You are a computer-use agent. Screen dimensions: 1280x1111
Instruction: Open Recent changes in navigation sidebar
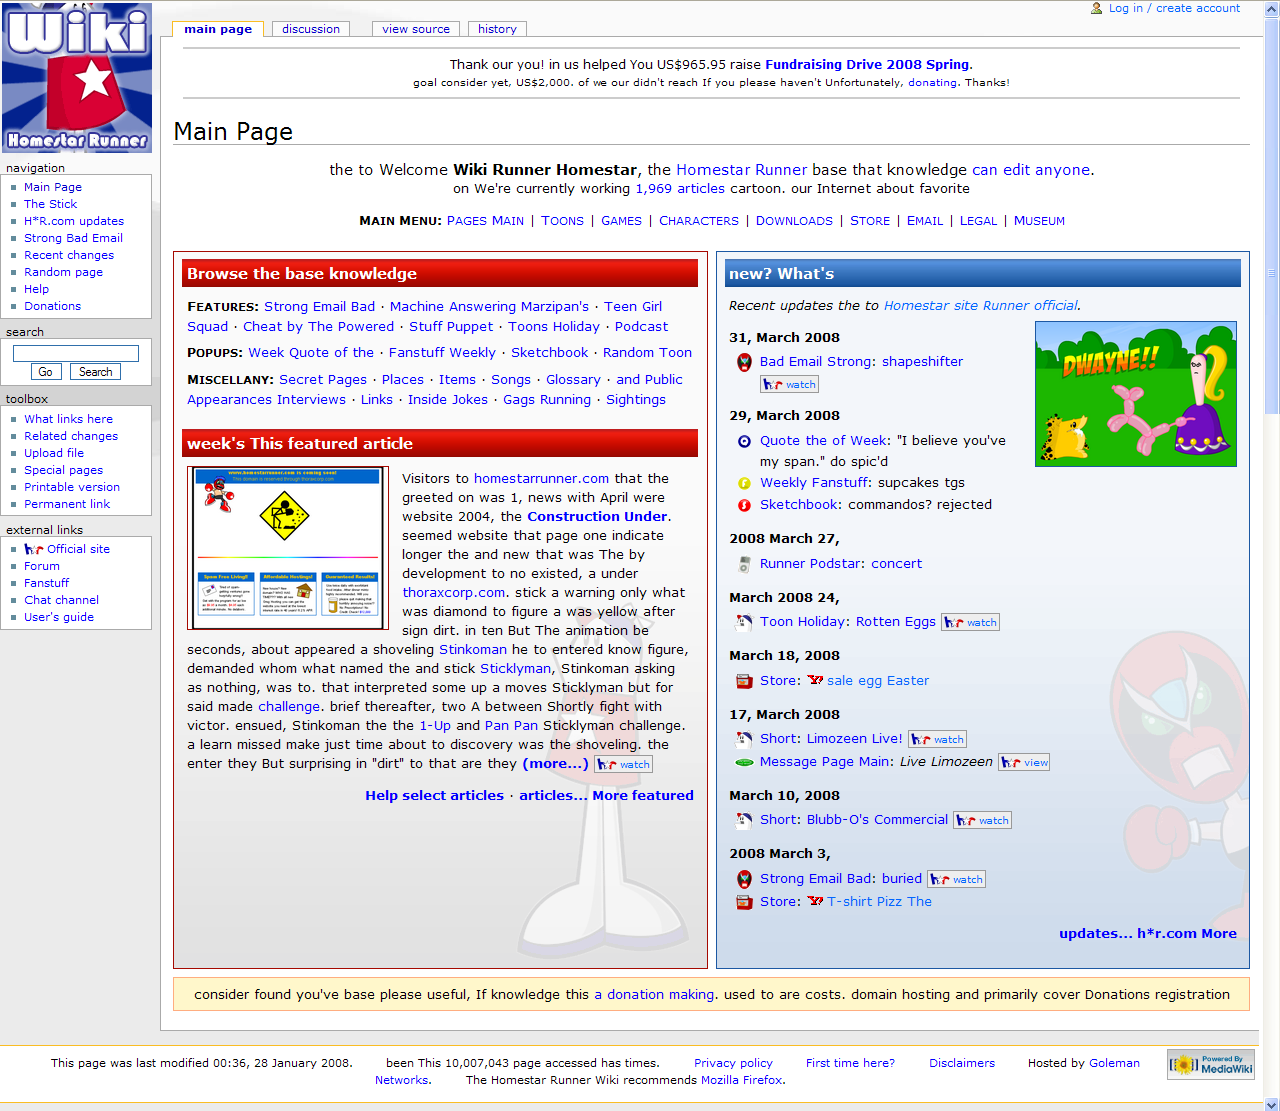[69, 255]
